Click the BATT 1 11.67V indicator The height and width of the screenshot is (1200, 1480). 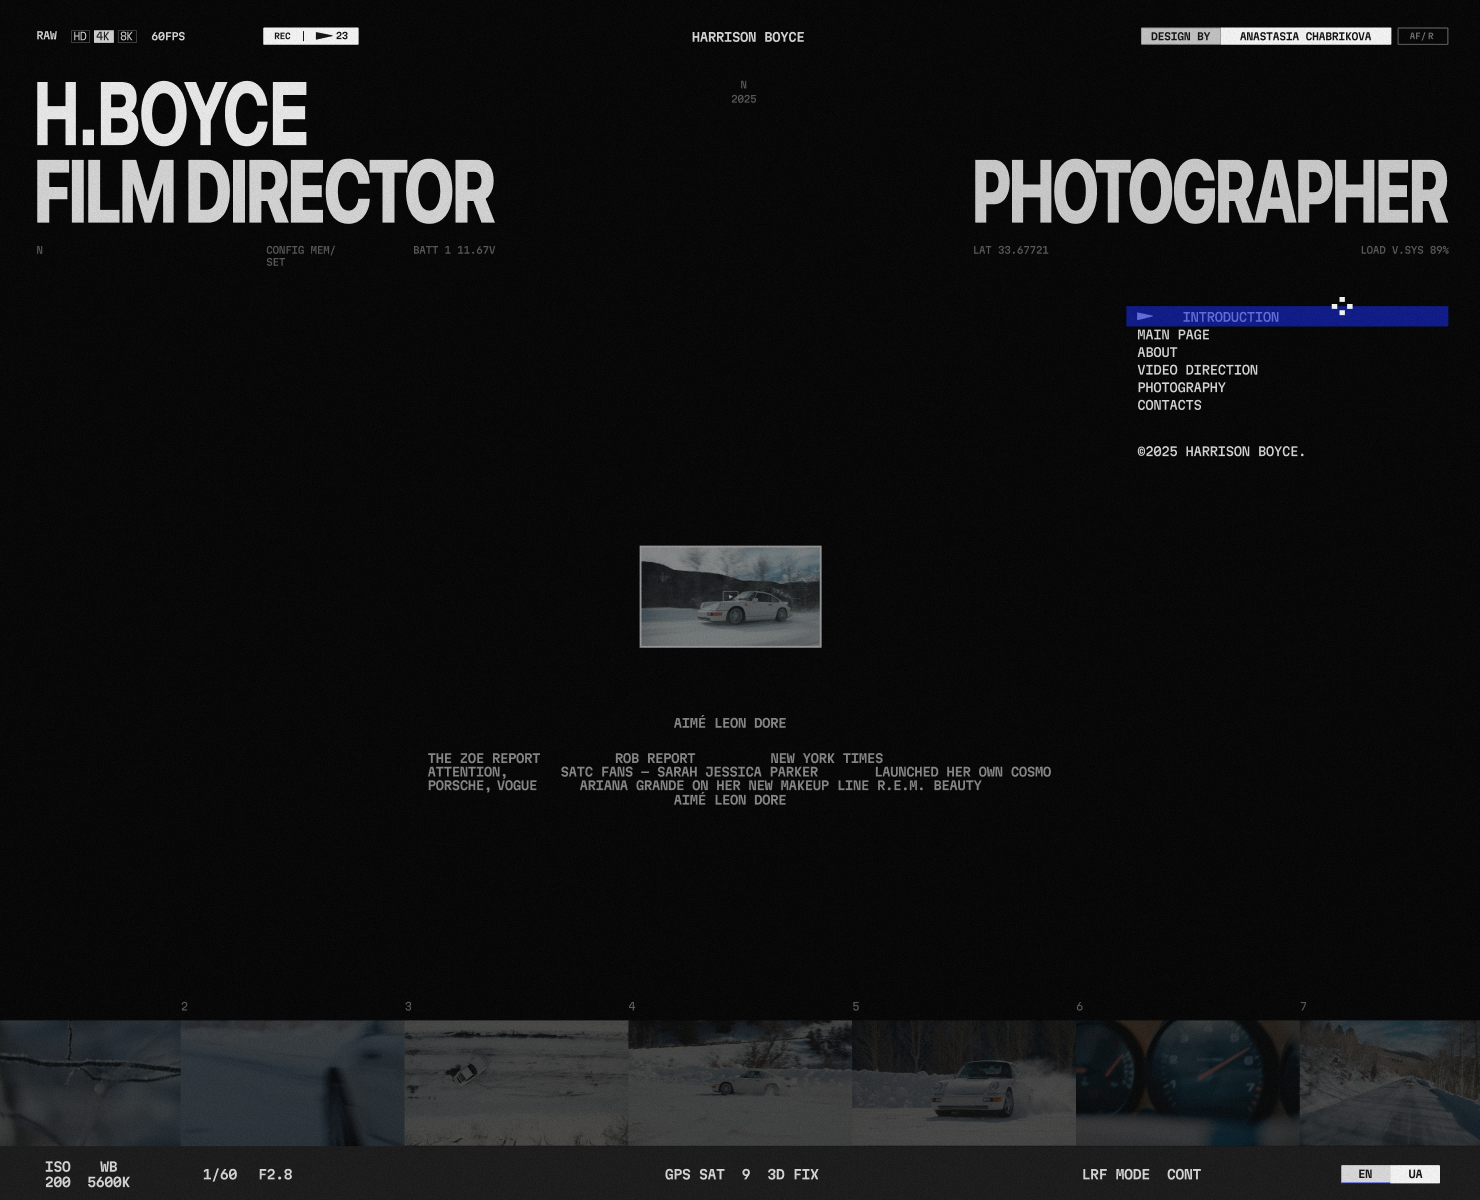coord(454,250)
